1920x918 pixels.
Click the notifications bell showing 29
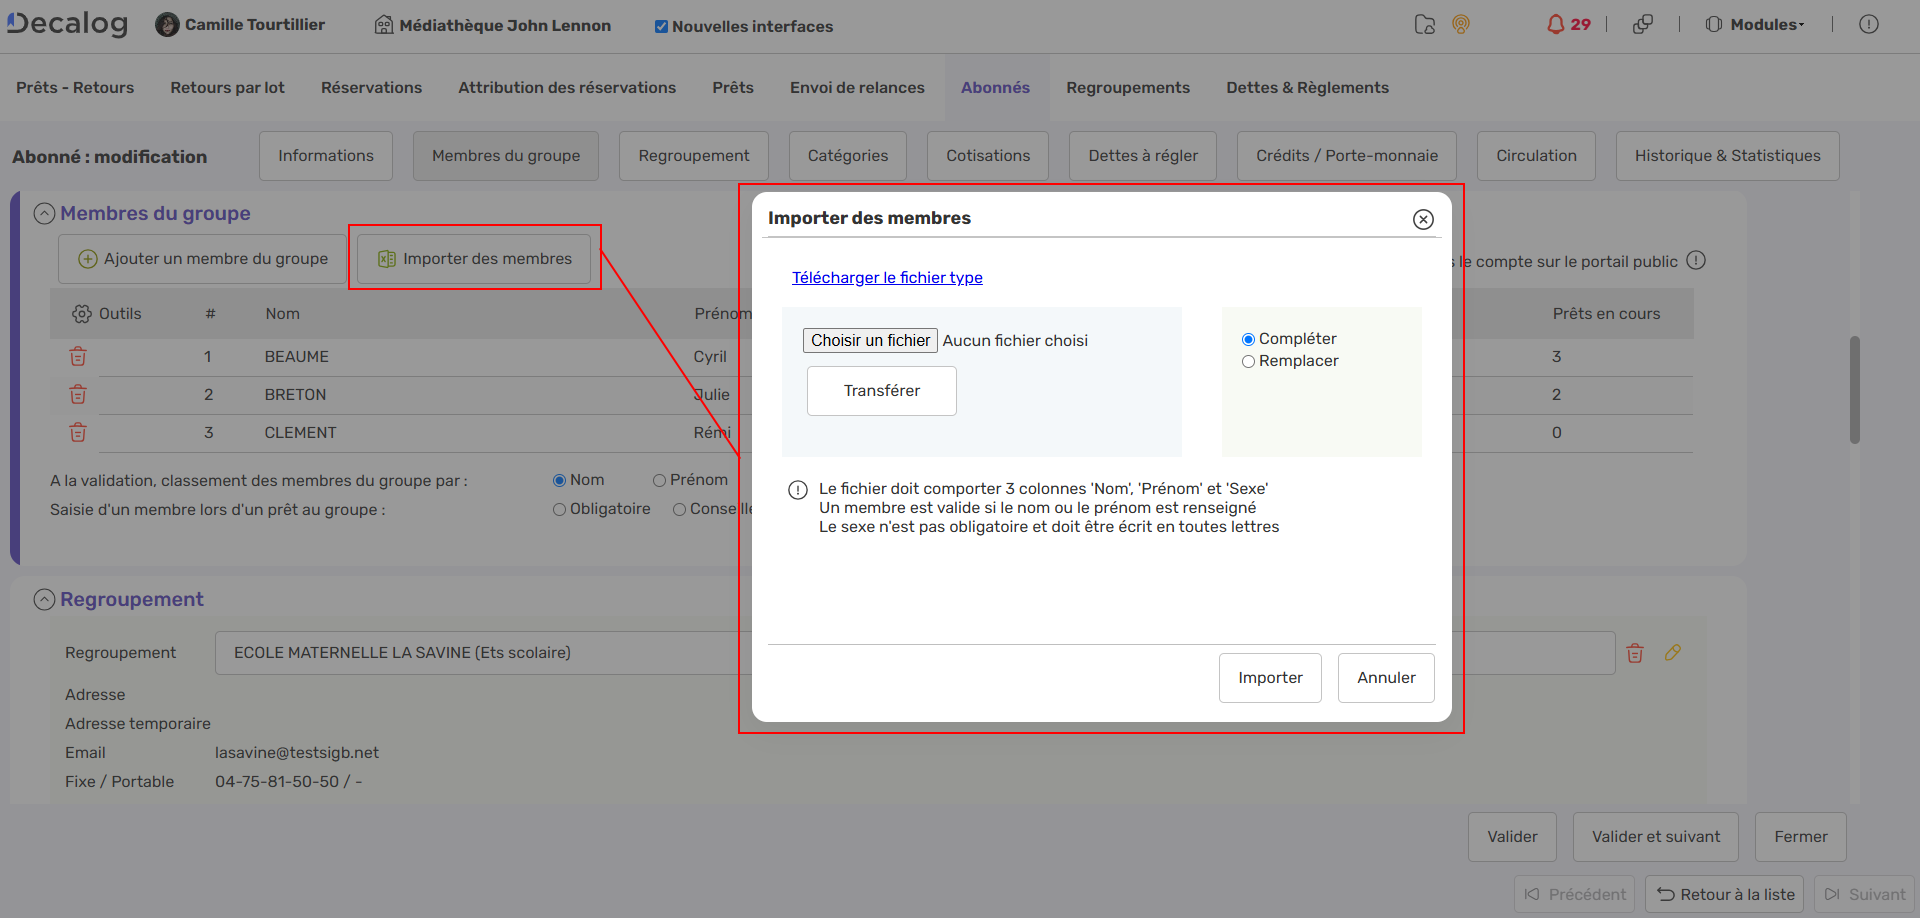tap(1567, 25)
